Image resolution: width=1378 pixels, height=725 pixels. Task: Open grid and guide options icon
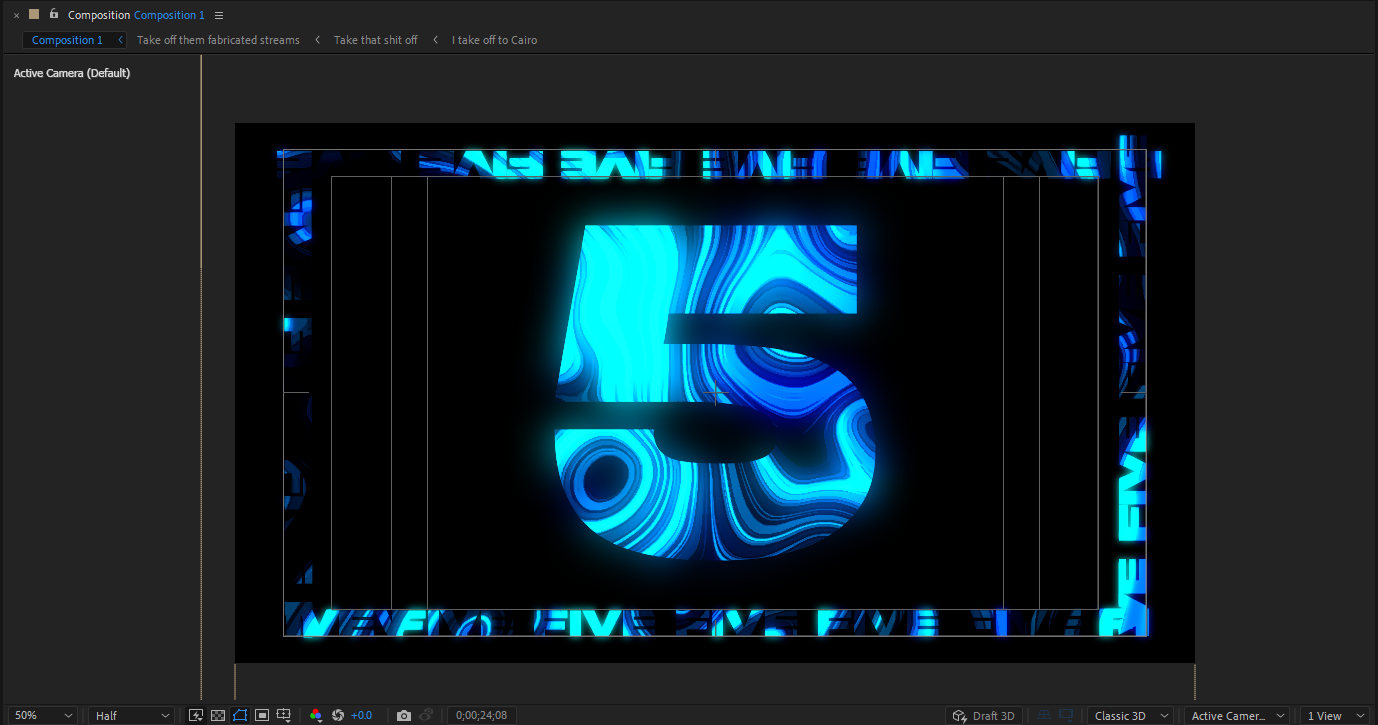point(284,715)
